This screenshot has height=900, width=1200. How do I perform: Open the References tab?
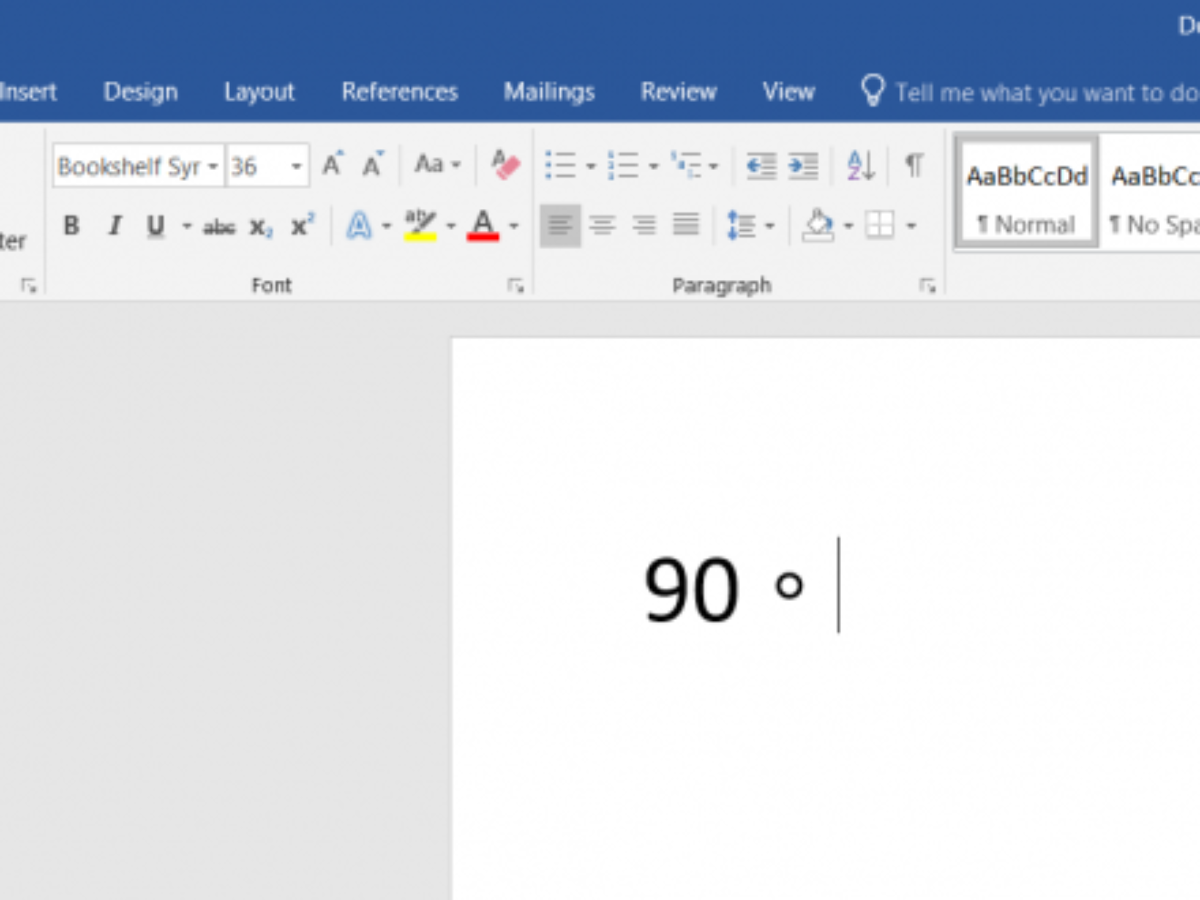coord(399,92)
